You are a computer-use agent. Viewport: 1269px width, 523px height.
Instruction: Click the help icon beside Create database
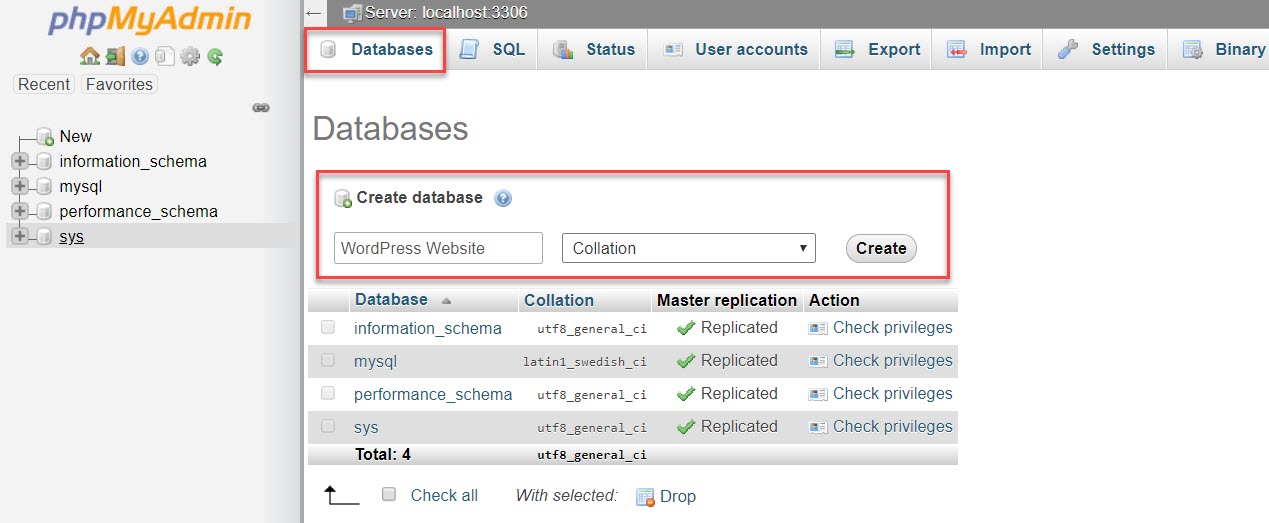503,198
